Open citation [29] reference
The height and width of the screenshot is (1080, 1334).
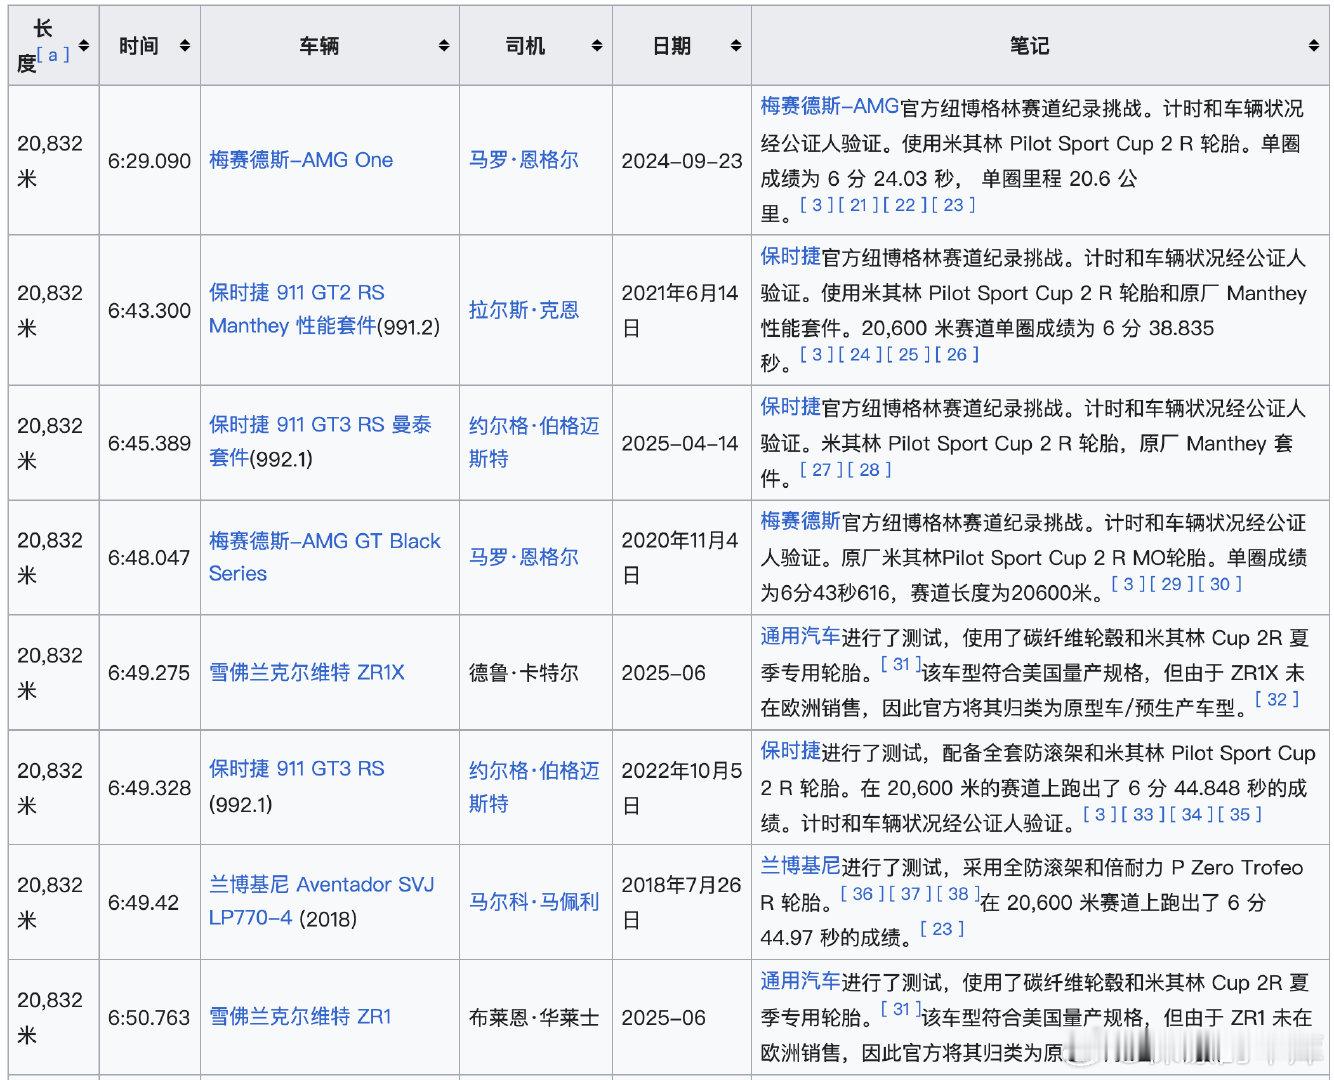[1171, 584]
